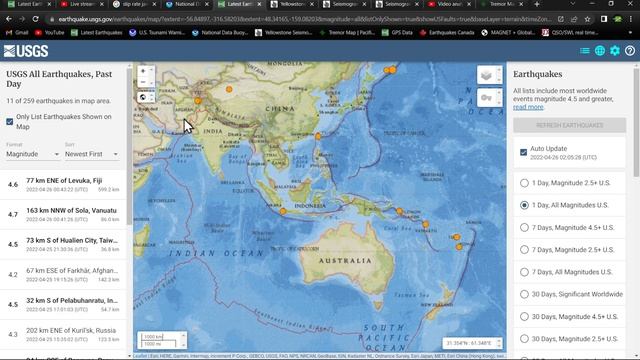Click the Refresh Earthquakes button

[x=569, y=125]
